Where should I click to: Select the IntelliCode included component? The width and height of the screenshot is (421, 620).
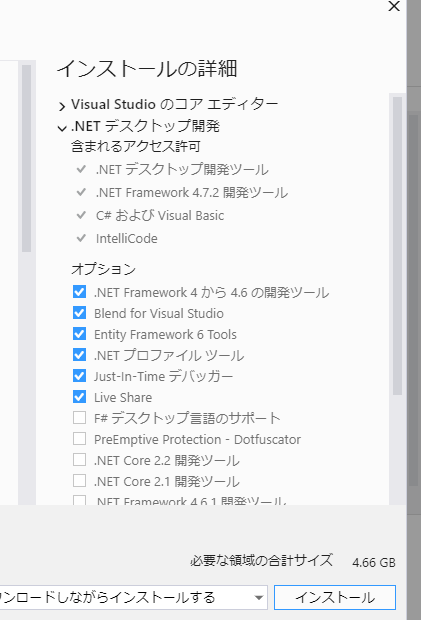point(126,238)
